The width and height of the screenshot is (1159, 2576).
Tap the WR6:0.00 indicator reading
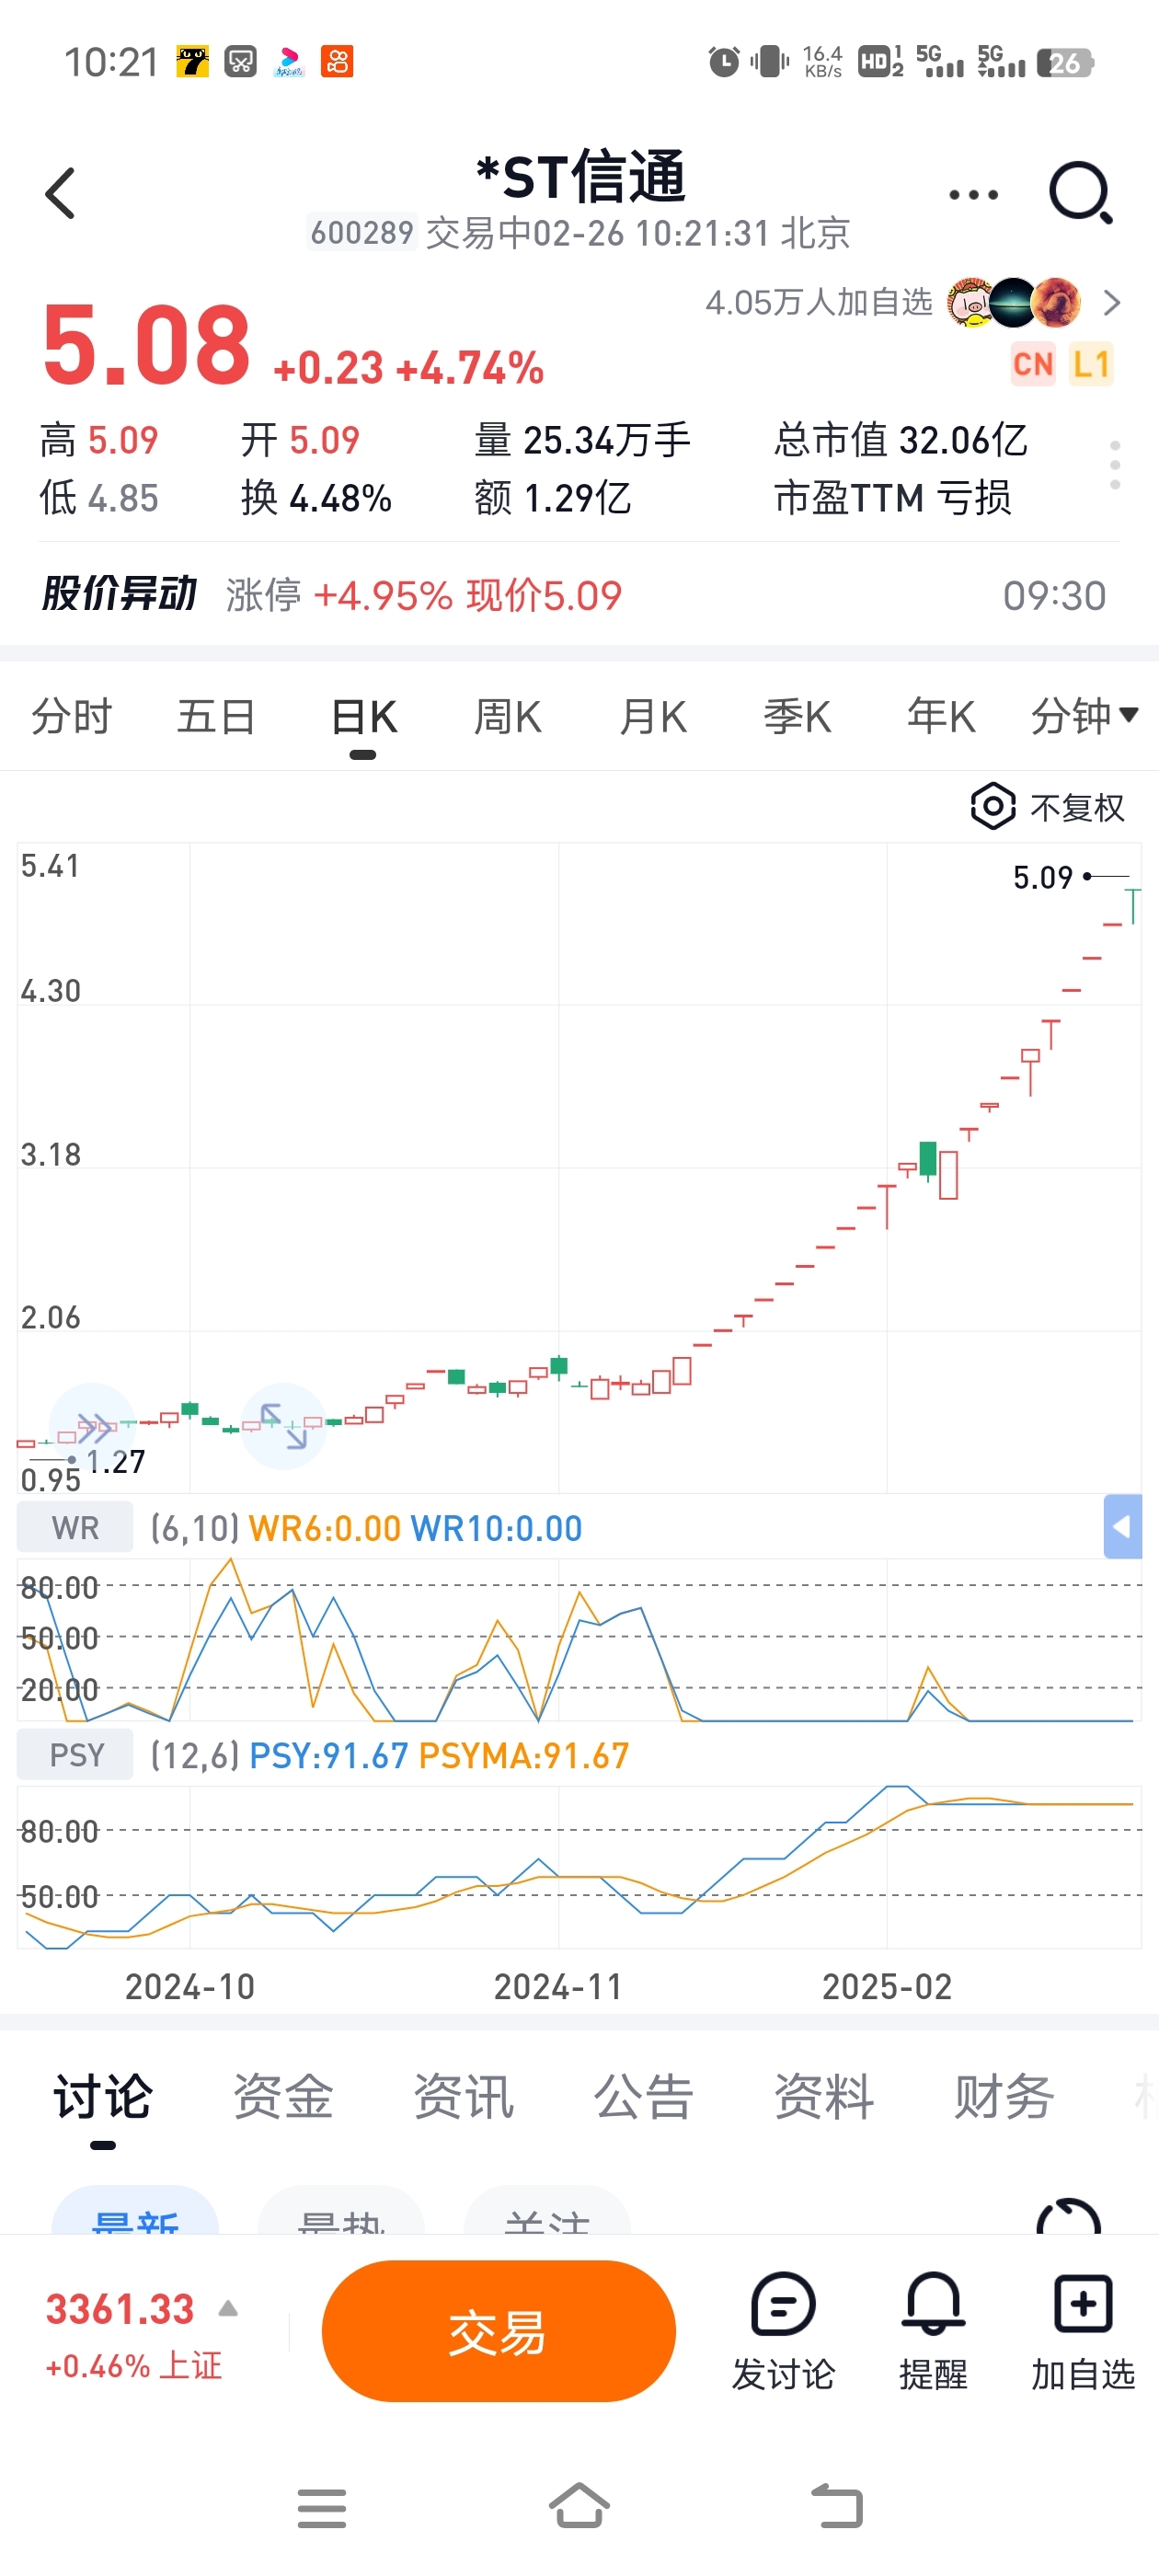point(324,1528)
